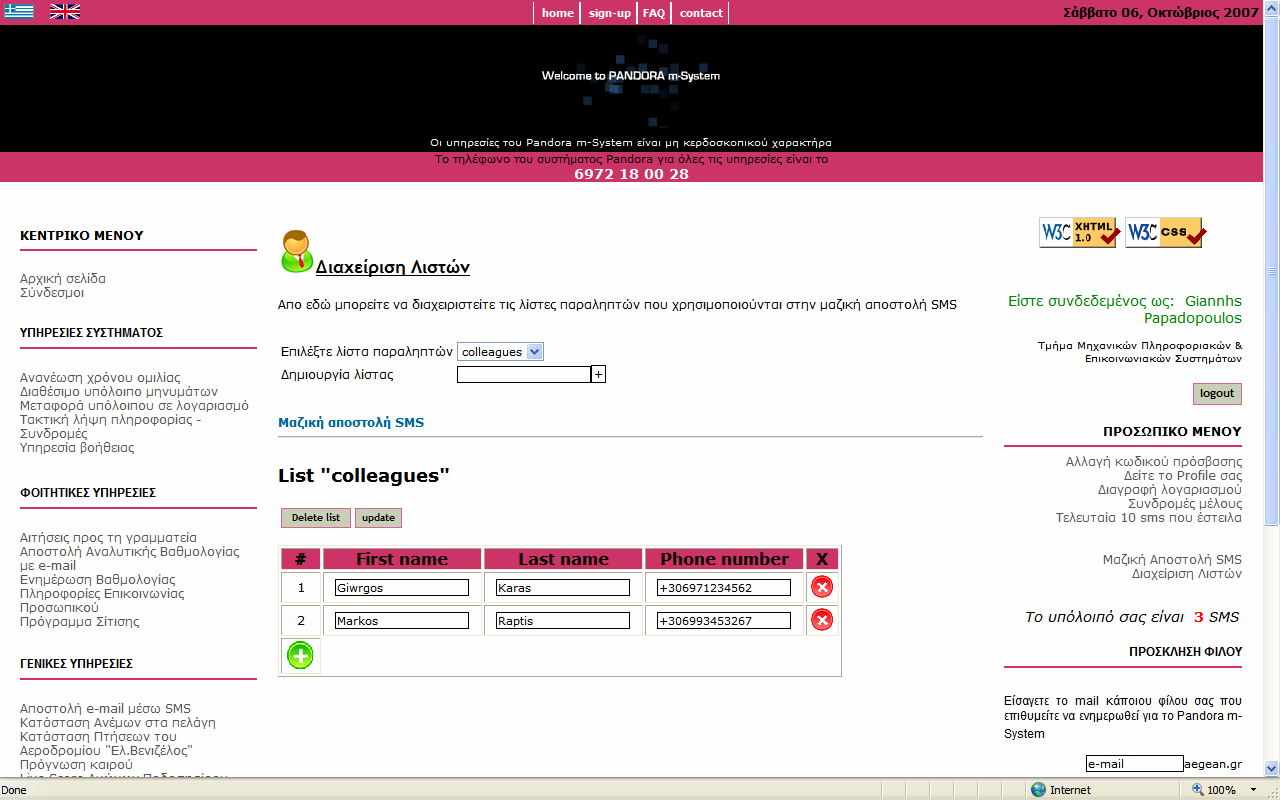
Task: Open the Σύνδεσμοι link
Action: pyautogui.click(x=52, y=293)
